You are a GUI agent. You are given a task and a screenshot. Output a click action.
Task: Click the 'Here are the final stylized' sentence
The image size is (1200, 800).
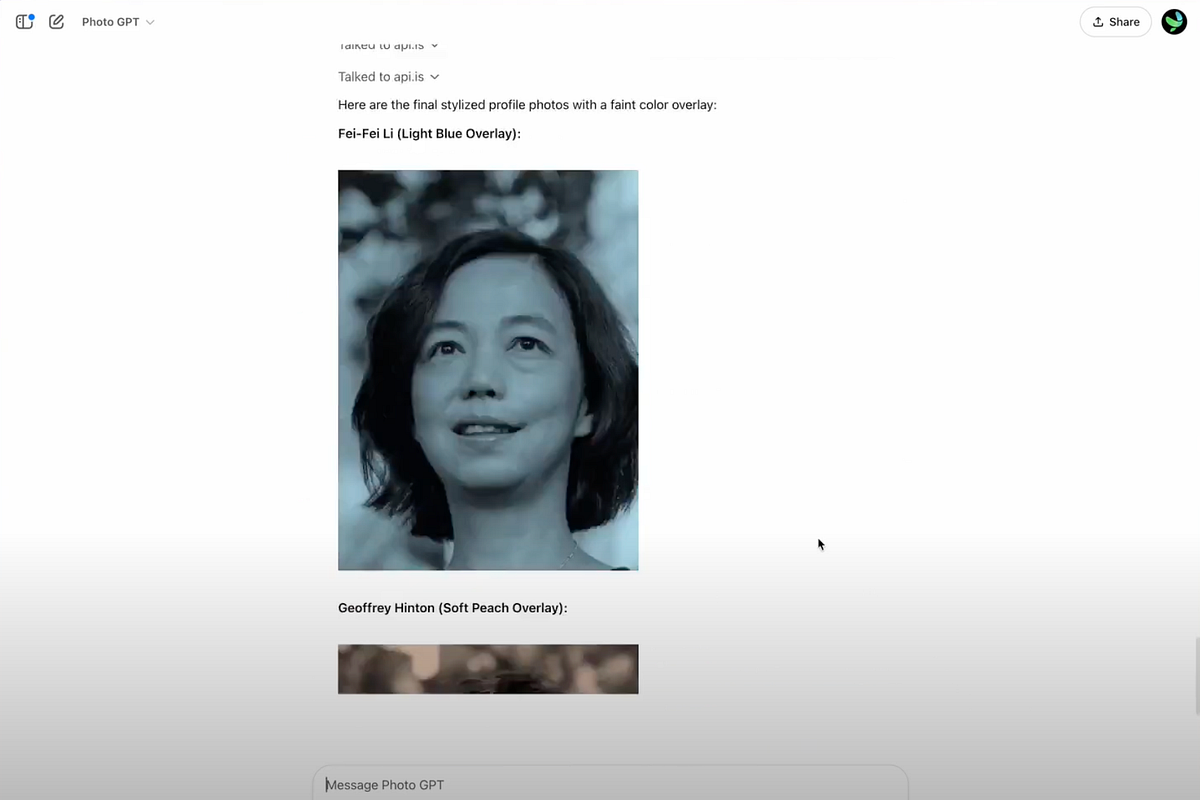527,105
